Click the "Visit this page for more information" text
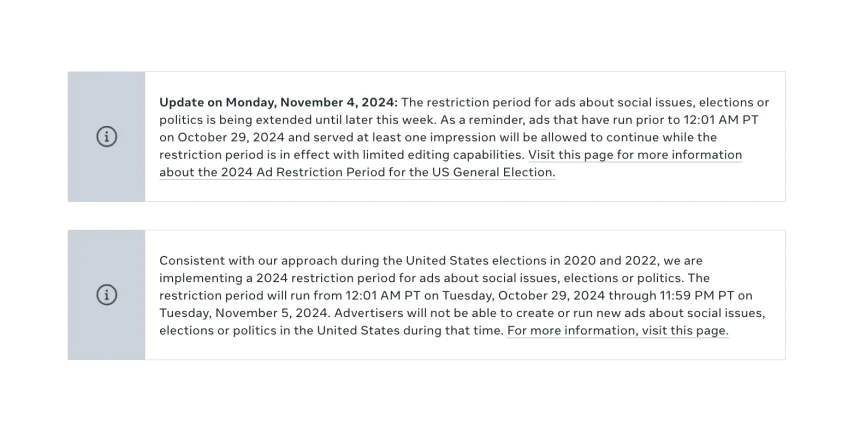Image resolution: width=860 pixels, height=430 pixels. [x=635, y=155]
